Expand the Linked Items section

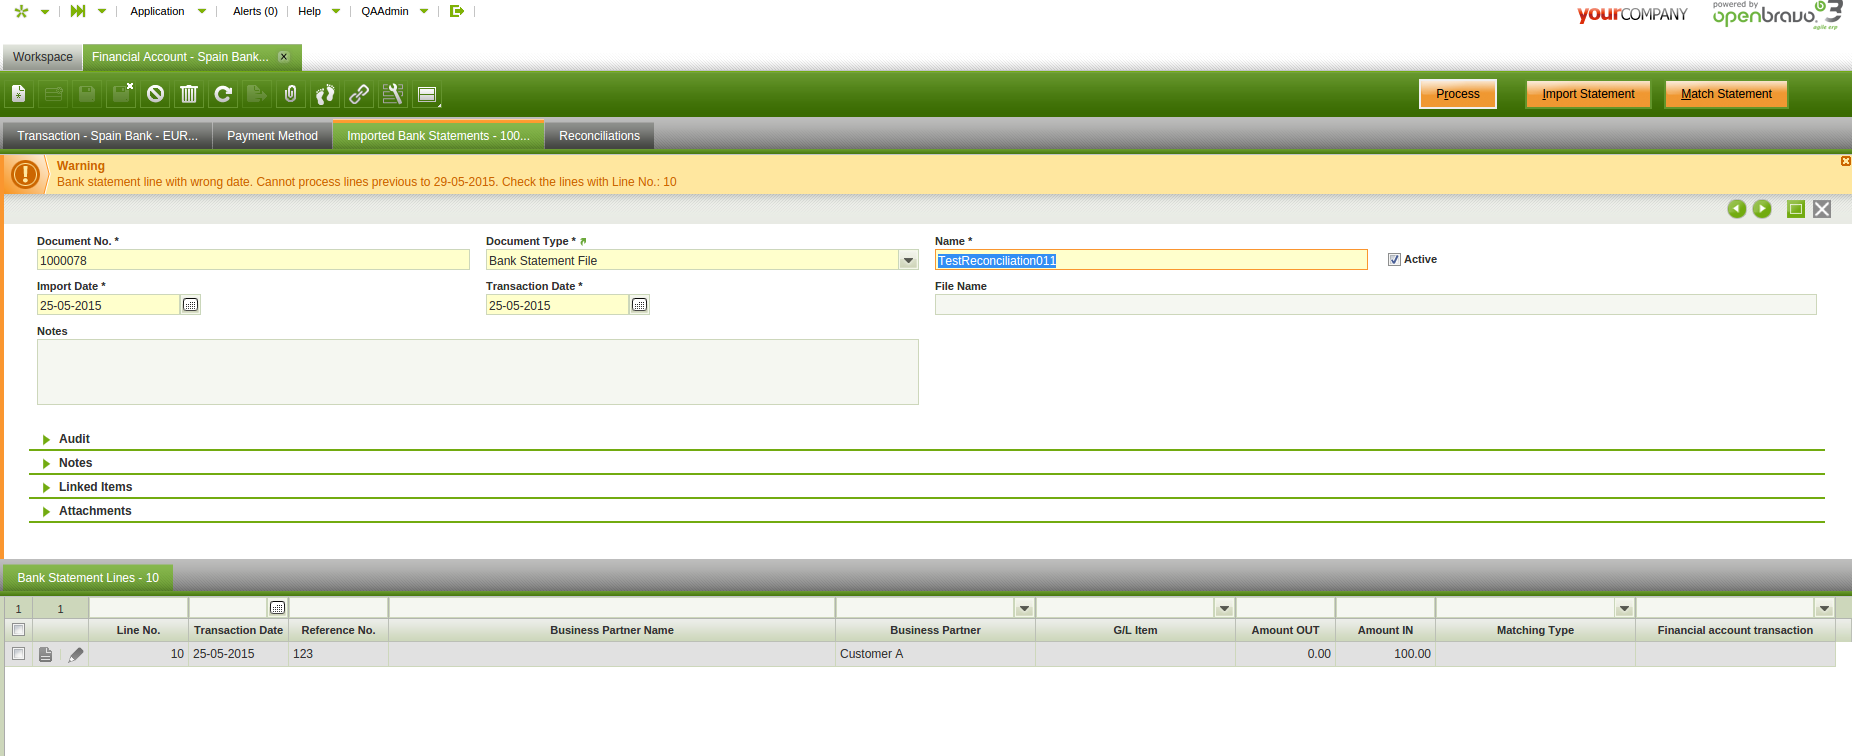coord(95,487)
